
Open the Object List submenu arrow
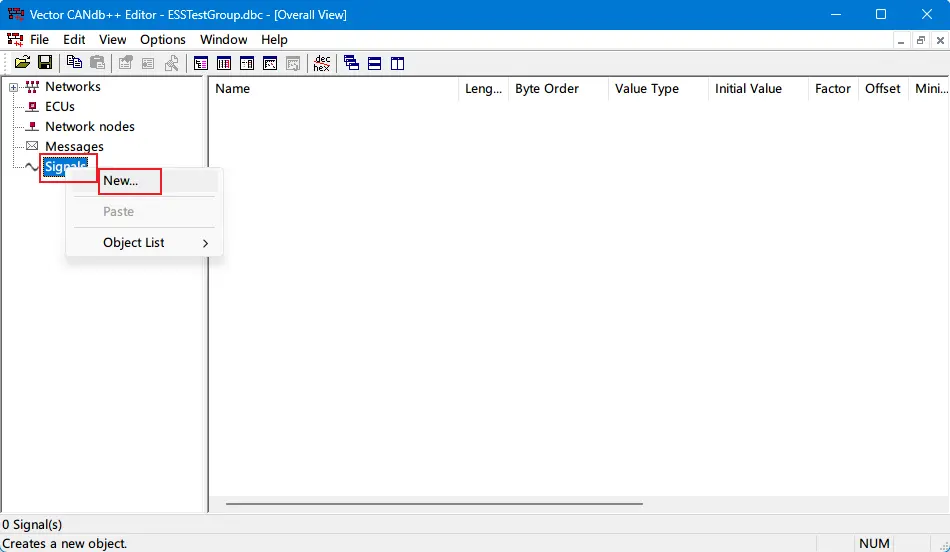205,243
